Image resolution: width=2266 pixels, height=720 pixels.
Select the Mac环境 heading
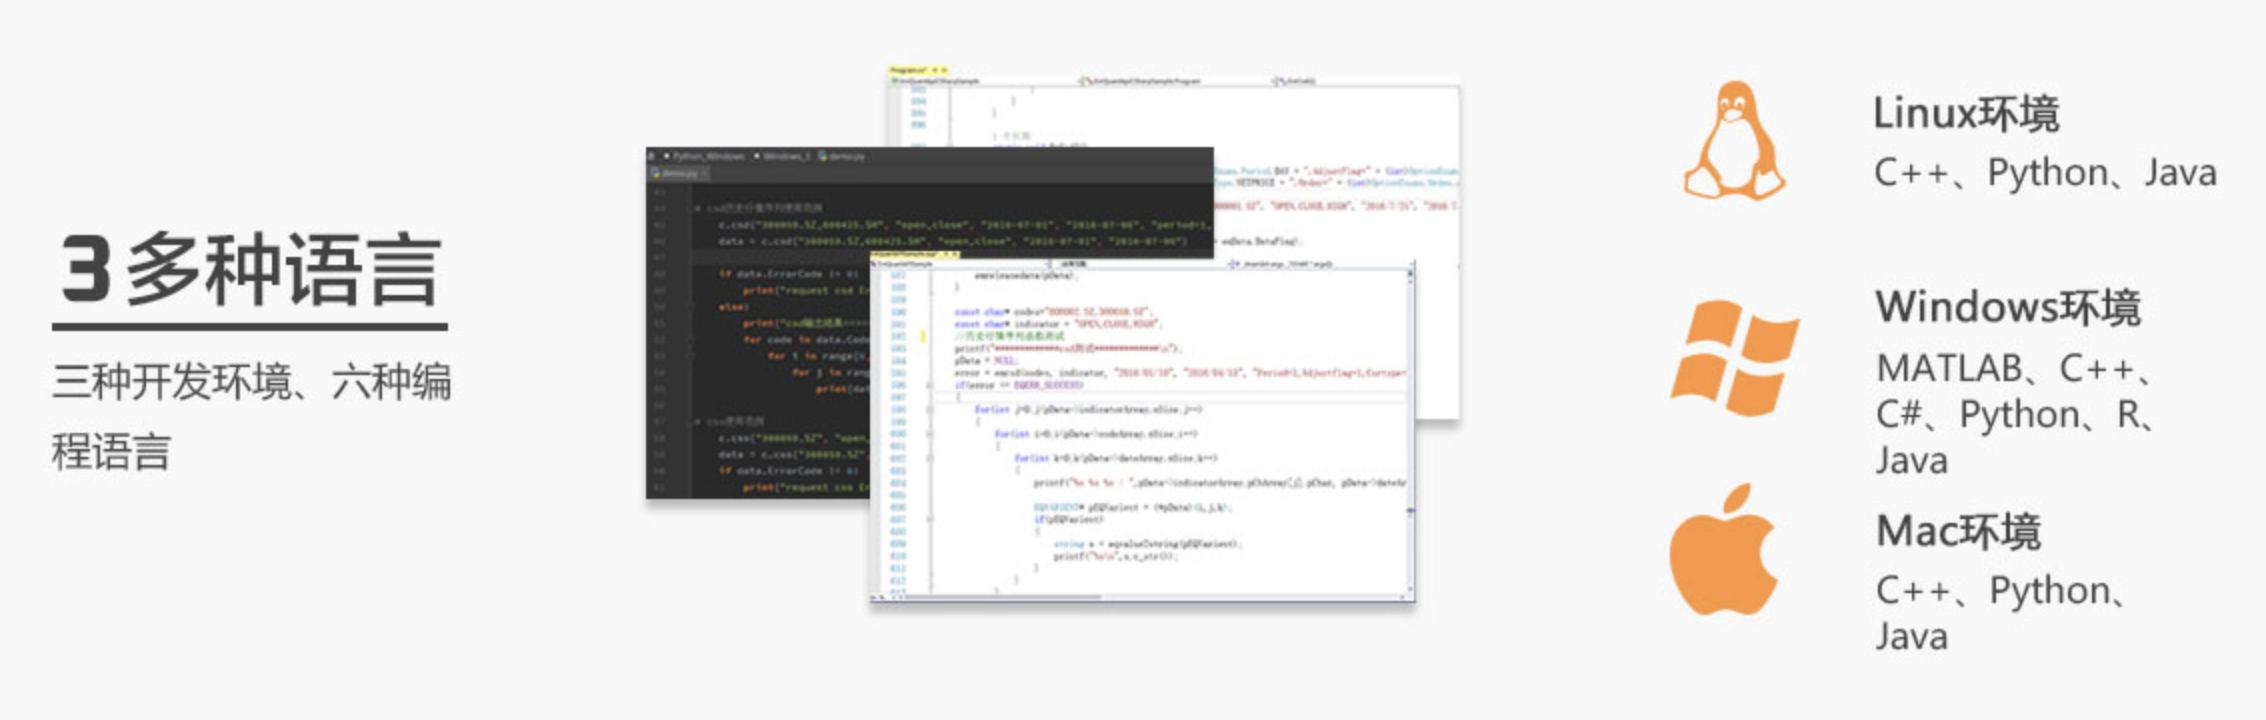coord(1957,531)
